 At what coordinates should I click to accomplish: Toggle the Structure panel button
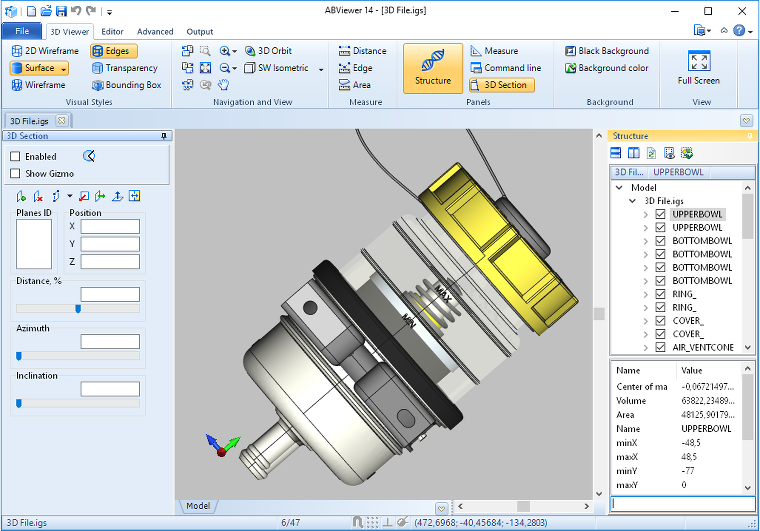(433, 68)
